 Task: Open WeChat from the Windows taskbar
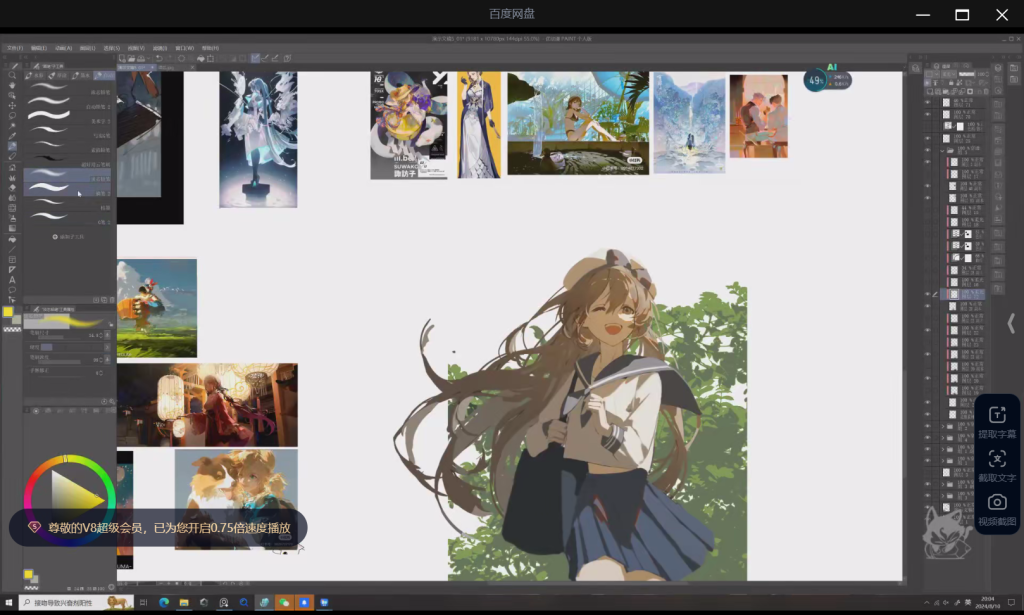pos(283,602)
